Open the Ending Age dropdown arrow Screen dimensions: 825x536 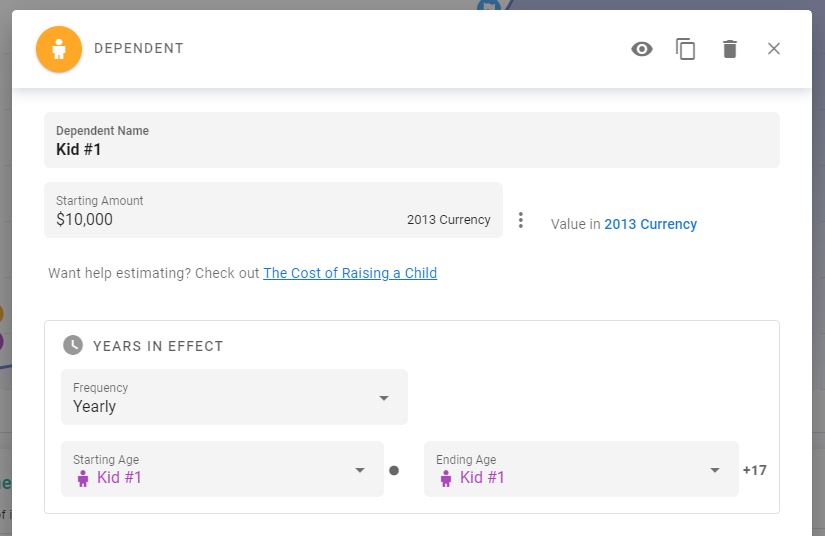point(715,470)
